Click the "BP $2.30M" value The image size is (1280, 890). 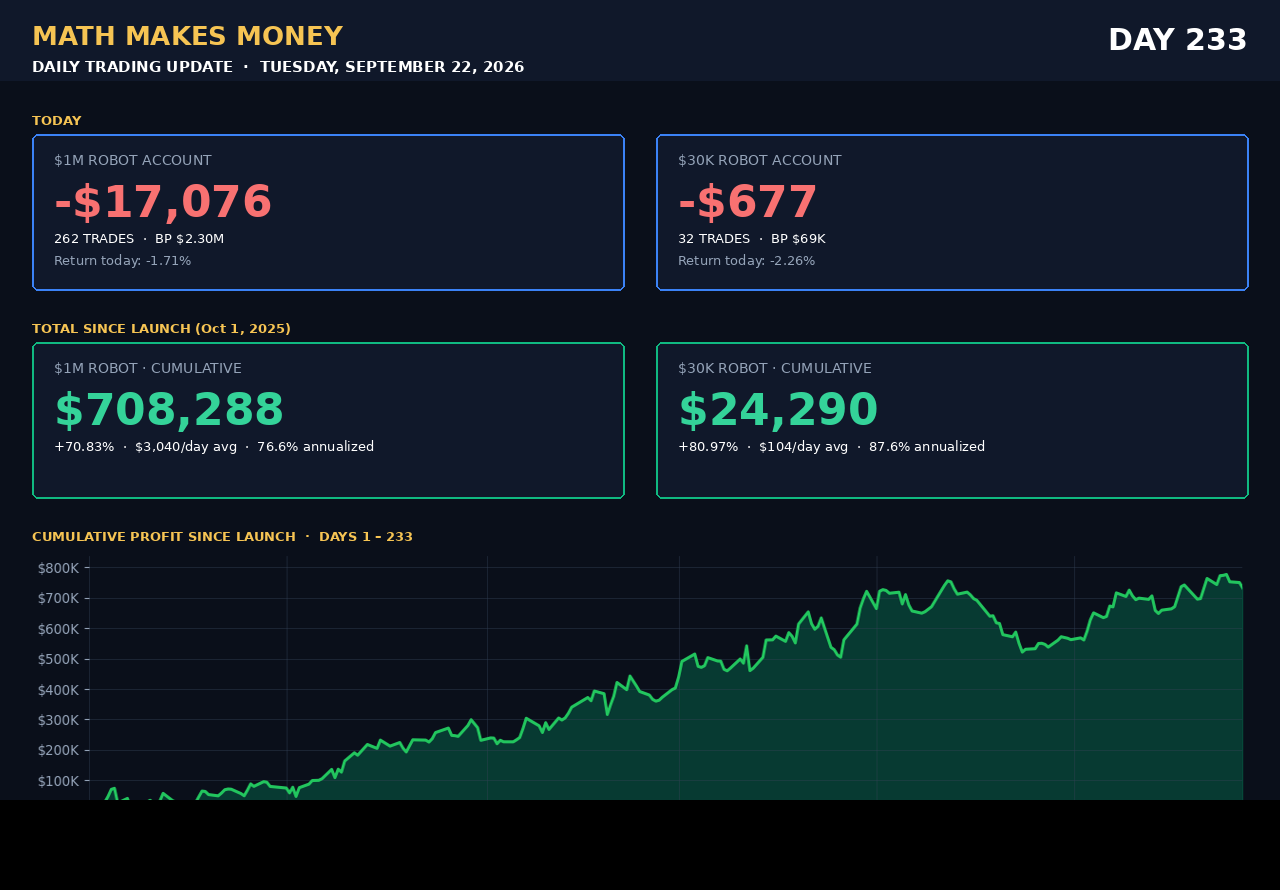189,239
